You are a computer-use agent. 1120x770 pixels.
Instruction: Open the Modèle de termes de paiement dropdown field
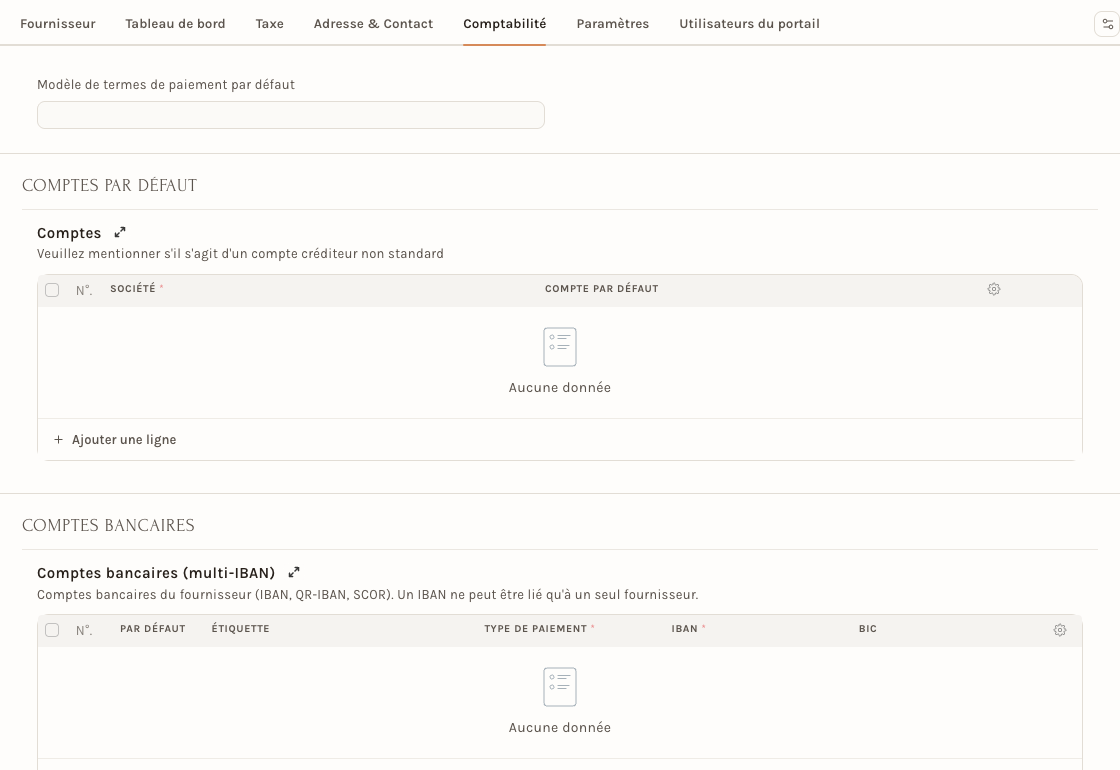coord(291,115)
